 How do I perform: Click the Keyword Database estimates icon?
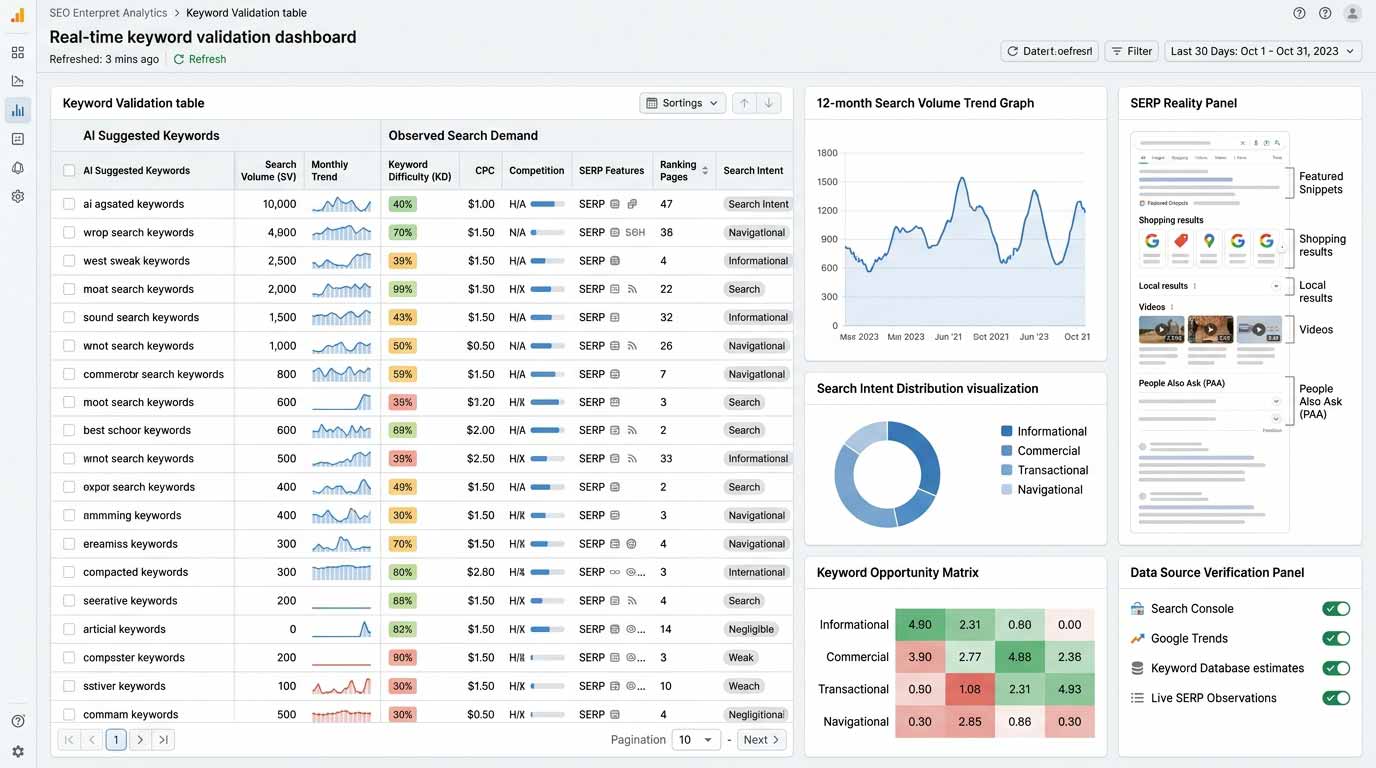[1137, 668]
